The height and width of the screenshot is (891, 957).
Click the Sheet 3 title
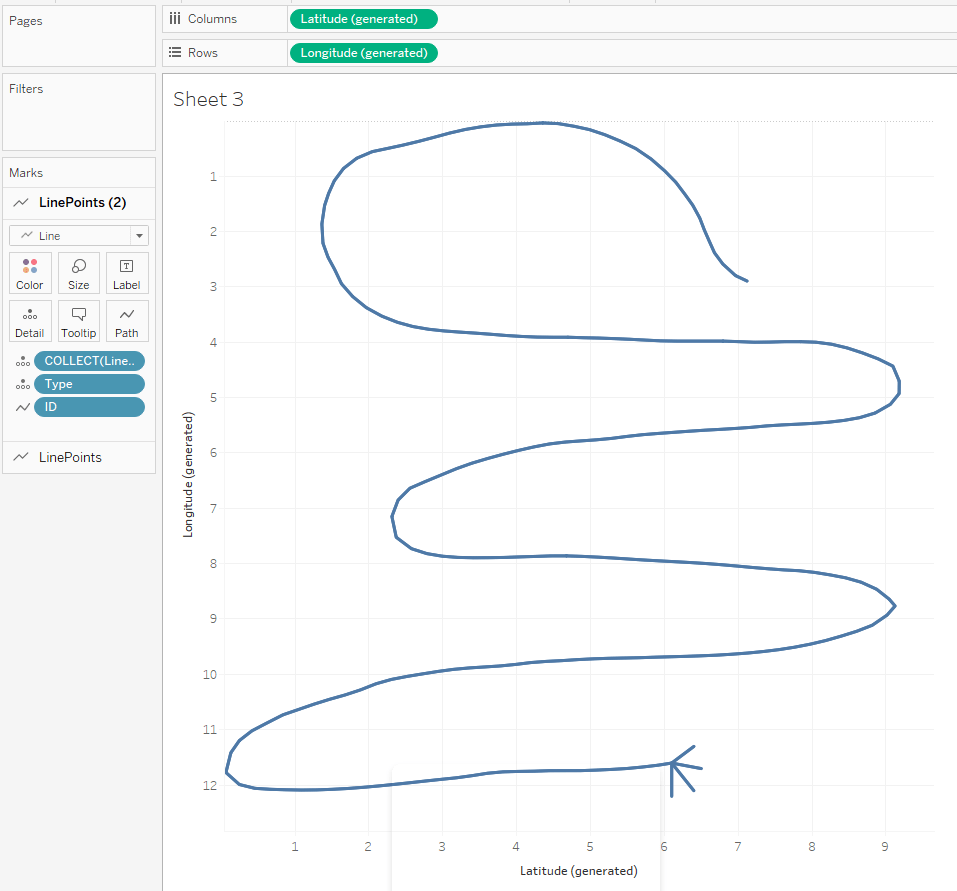click(x=208, y=99)
